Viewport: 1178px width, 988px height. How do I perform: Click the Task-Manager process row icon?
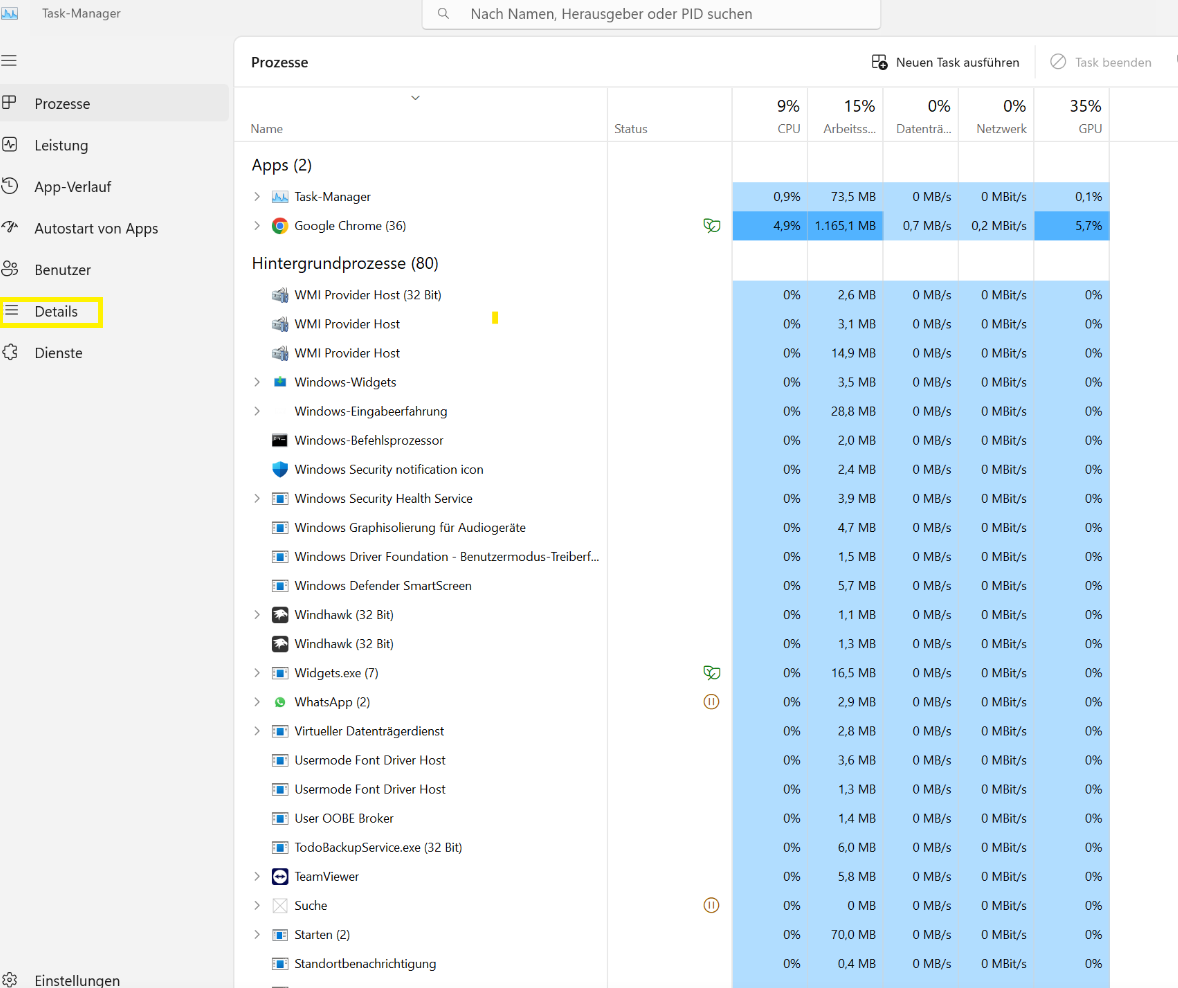[279, 197]
